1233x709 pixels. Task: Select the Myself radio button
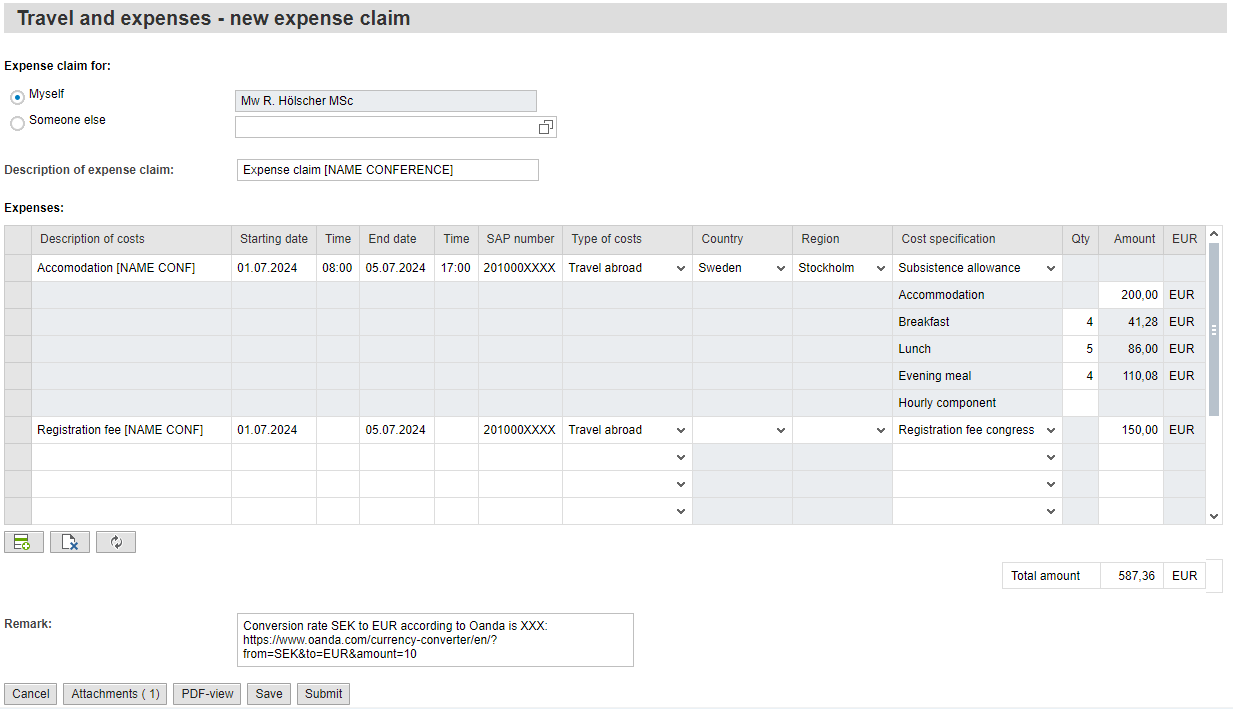pyautogui.click(x=17, y=97)
